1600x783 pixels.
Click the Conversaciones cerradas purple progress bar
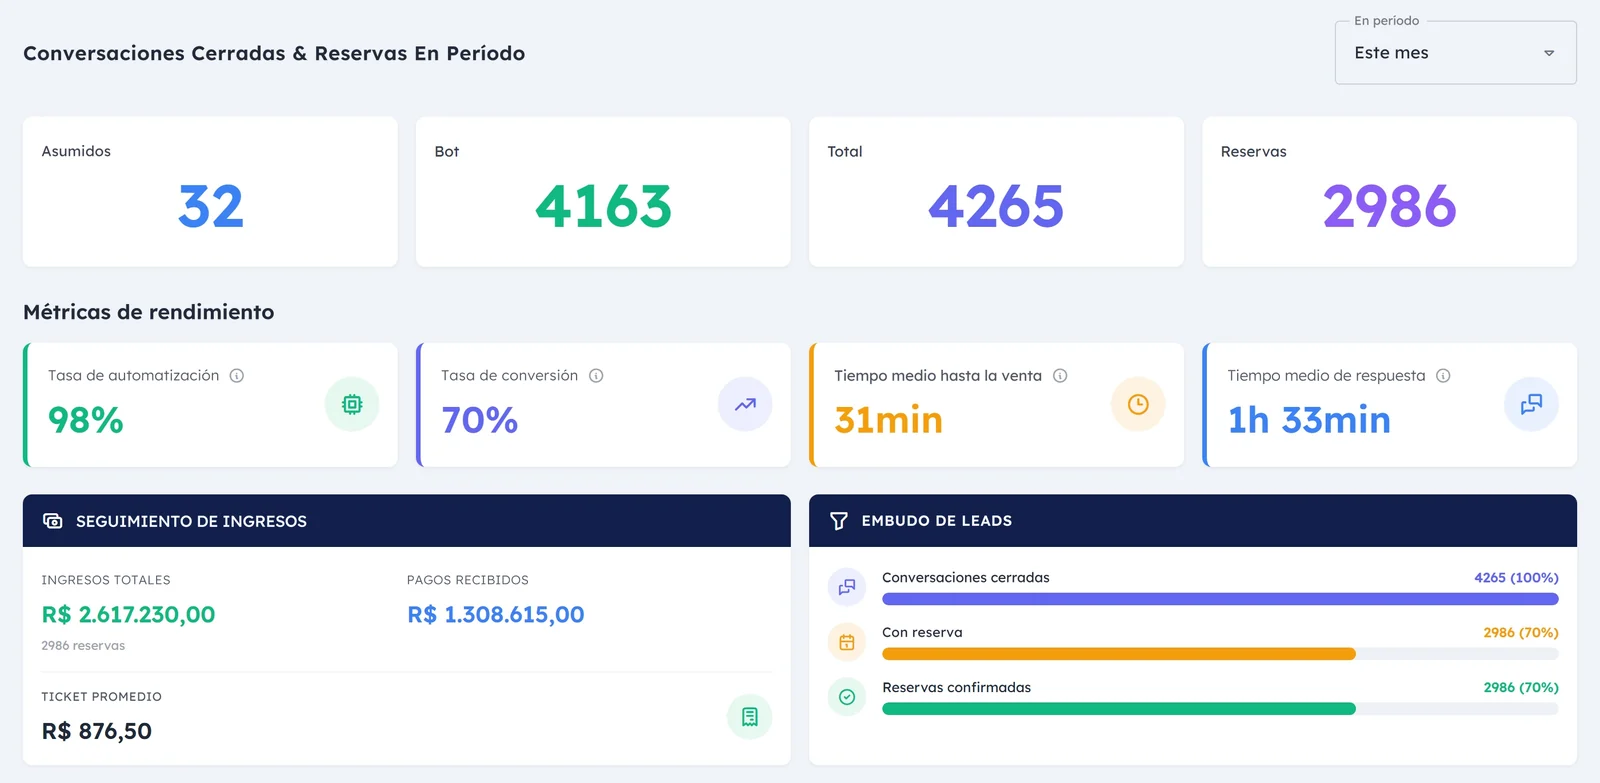[x=1220, y=599]
